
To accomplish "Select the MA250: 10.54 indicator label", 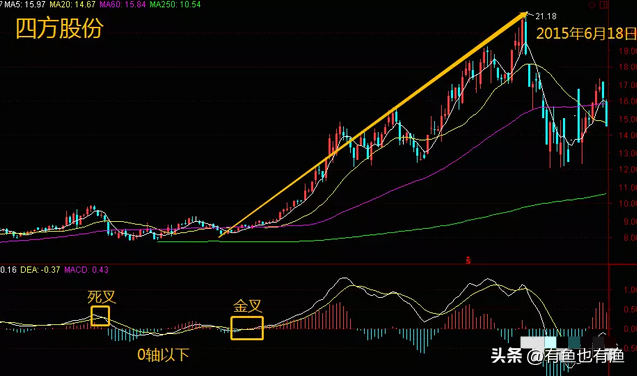I will [x=175, y=4].
